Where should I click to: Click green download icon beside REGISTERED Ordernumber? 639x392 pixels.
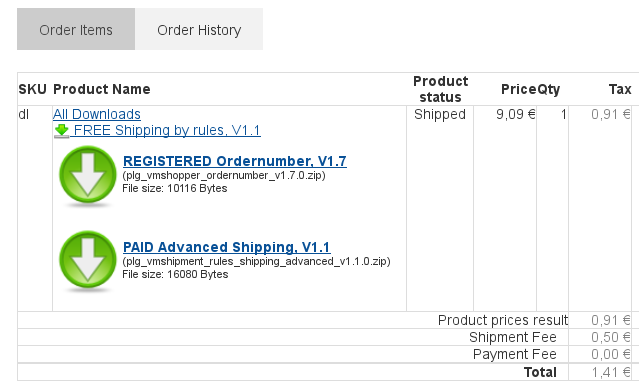(88, 176)
